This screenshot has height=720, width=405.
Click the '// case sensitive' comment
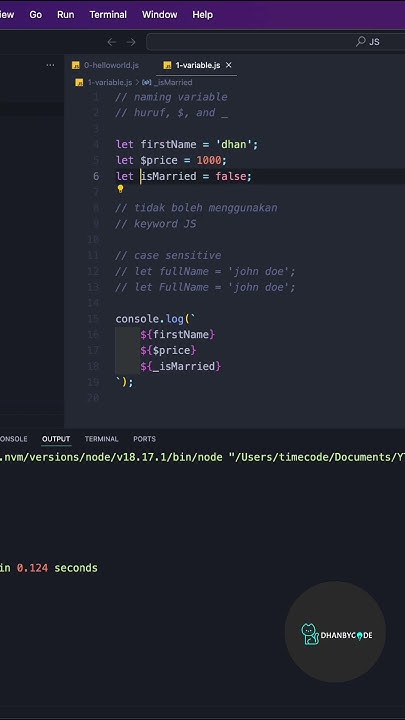pyautogui.click(x=168, y=255)
